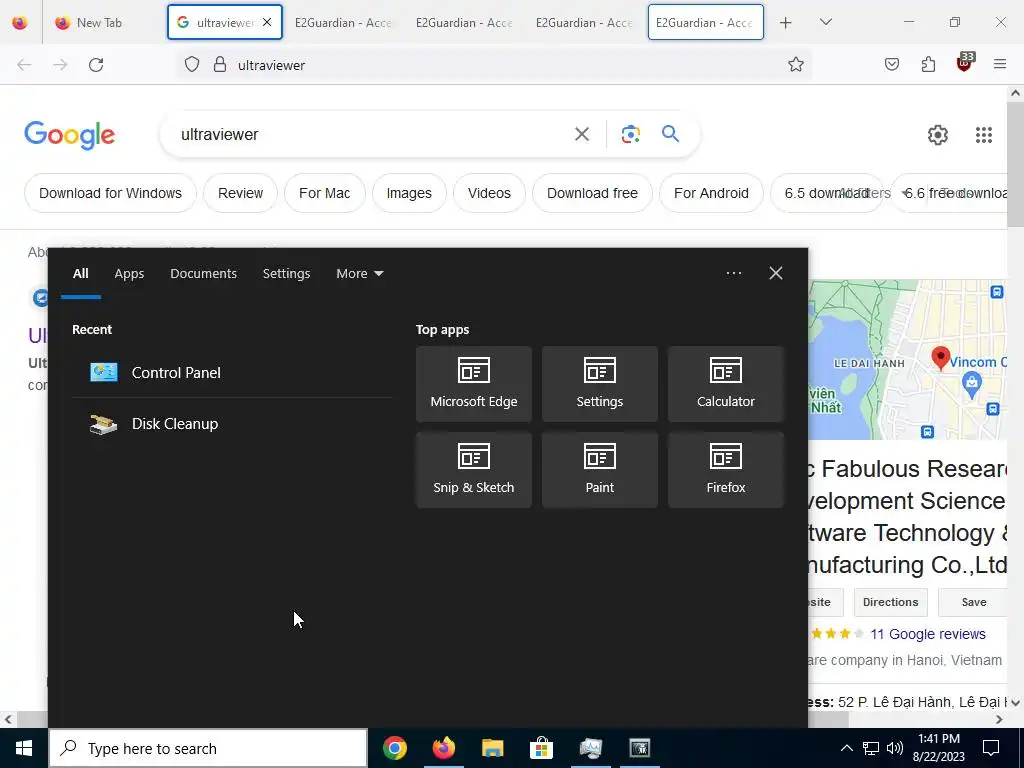Launch Microsoft Edge tile in Top apps
Viewport: 1024px width, 768px height.
click(x=473, y=384)
